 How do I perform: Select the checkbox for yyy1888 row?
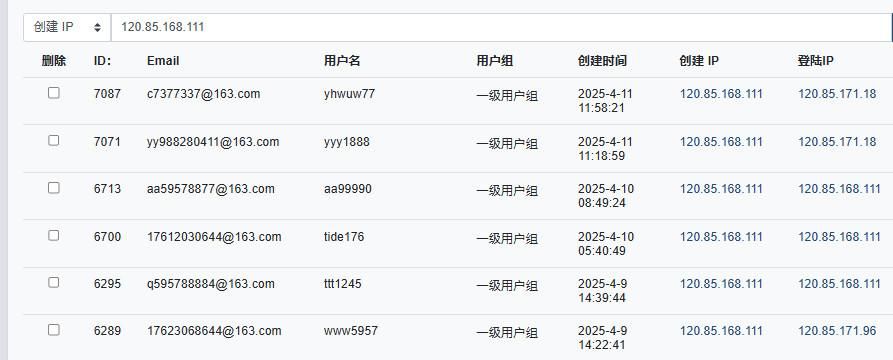pyautogui.click(x=54, y=140)
